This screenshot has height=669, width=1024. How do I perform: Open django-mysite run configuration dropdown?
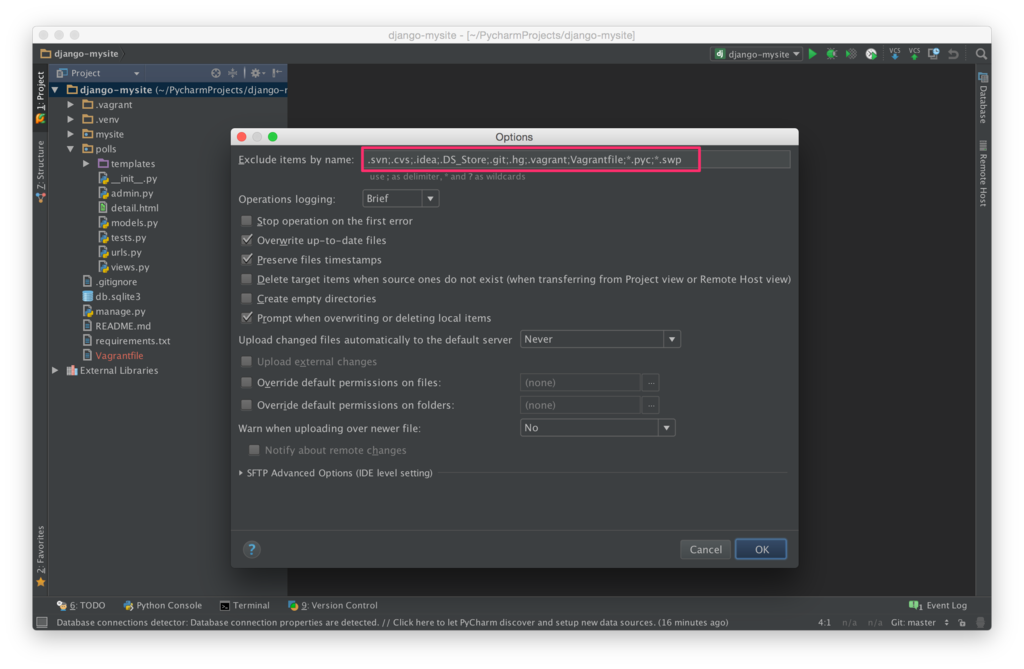tap(756, 54)
